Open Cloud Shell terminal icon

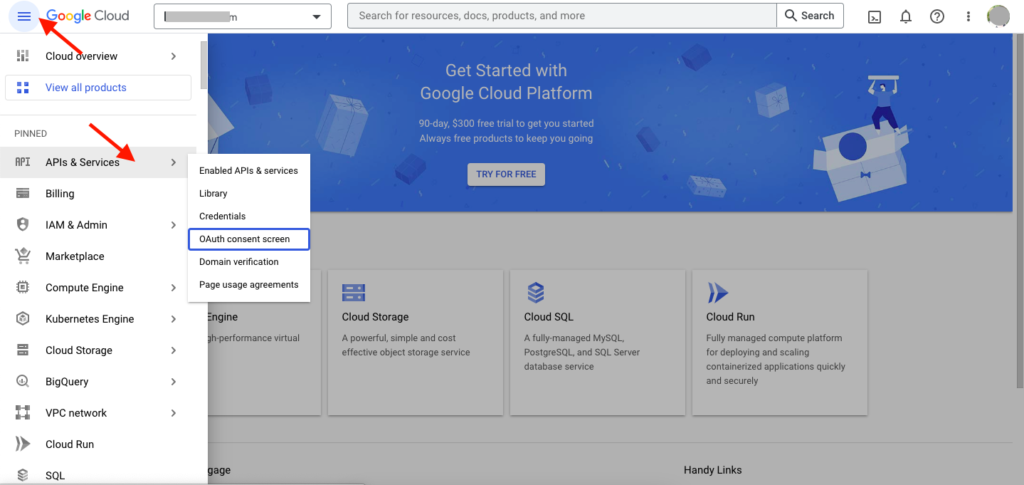(x=874, y=16)
